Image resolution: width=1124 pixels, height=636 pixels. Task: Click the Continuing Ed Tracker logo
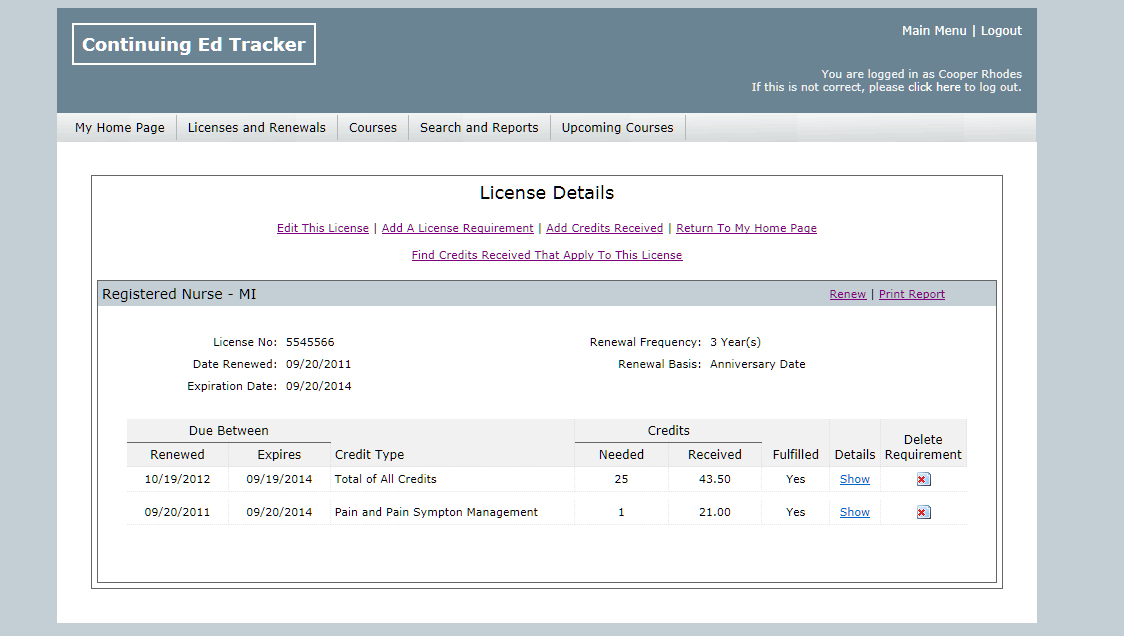194,45
